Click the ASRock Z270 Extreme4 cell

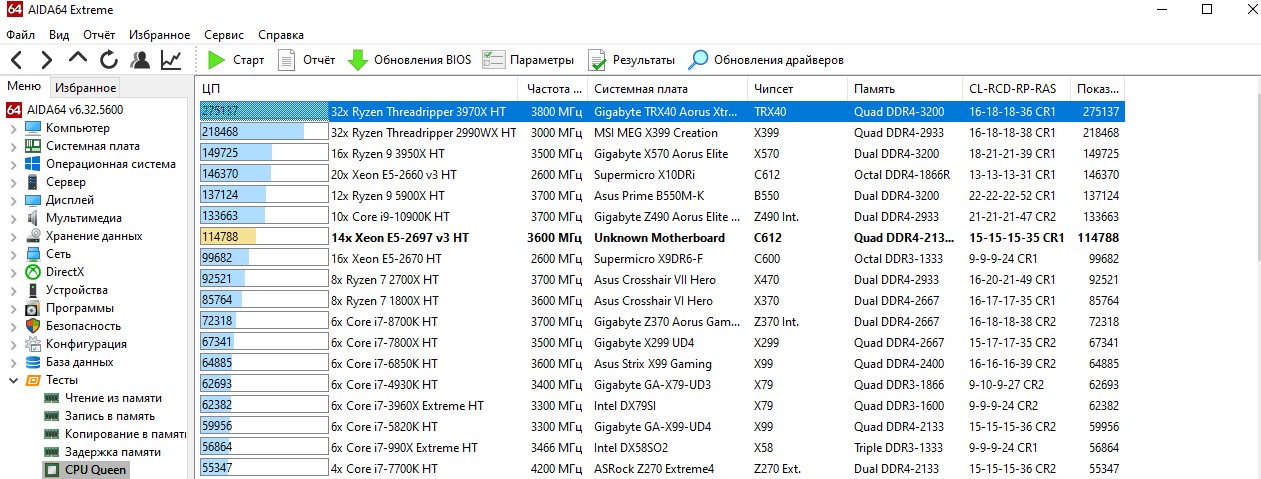click(654, 468)
